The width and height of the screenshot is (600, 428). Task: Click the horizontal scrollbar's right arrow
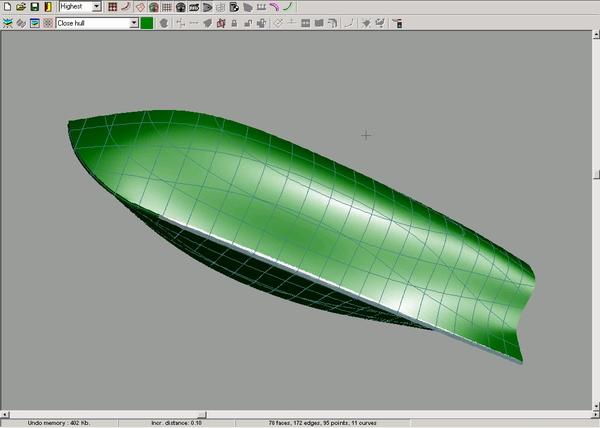pyautogui.click(x=596, y=415)
